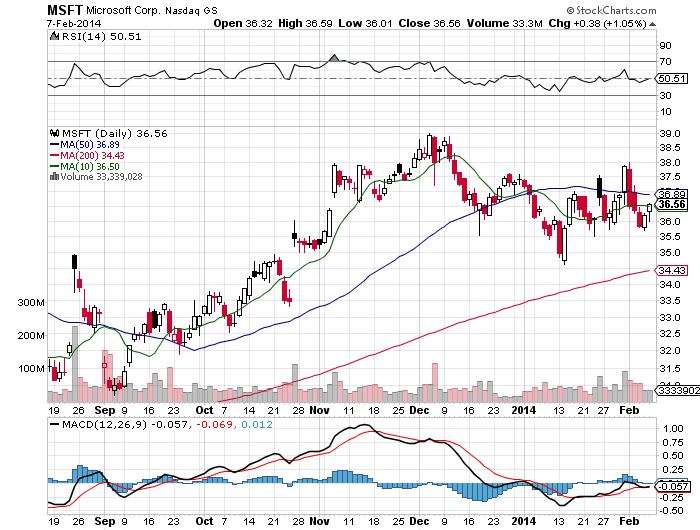Click the -0.057 MACD tag on right axis
The width and height of the screenshot is (700, 530).
pyautogui.click(x=672, y=486)
